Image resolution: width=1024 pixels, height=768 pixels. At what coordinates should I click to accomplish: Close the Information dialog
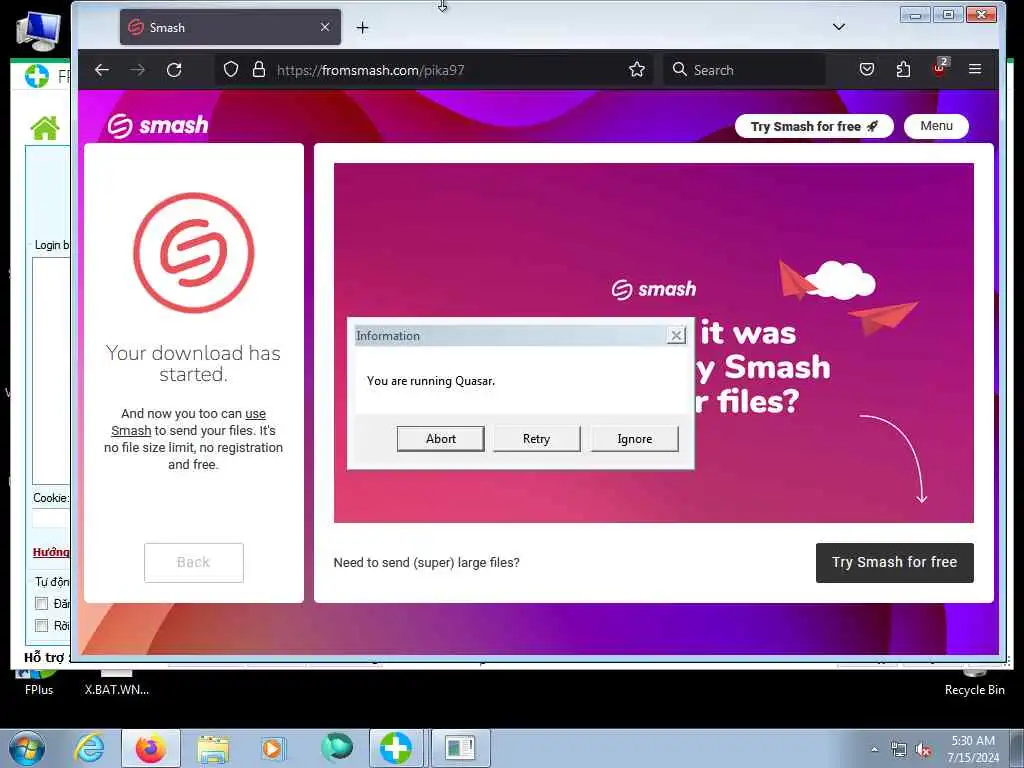(x=676, y=336)
